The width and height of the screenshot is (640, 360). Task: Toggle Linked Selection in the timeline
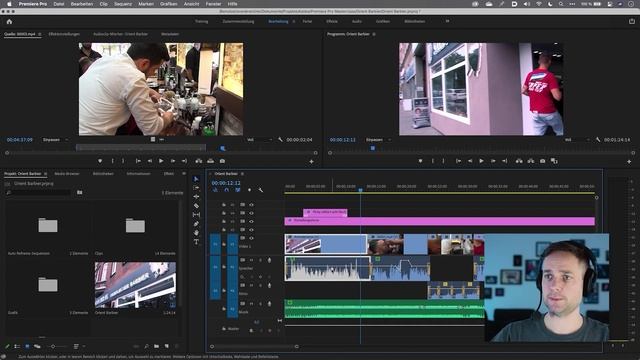(238, 190)
